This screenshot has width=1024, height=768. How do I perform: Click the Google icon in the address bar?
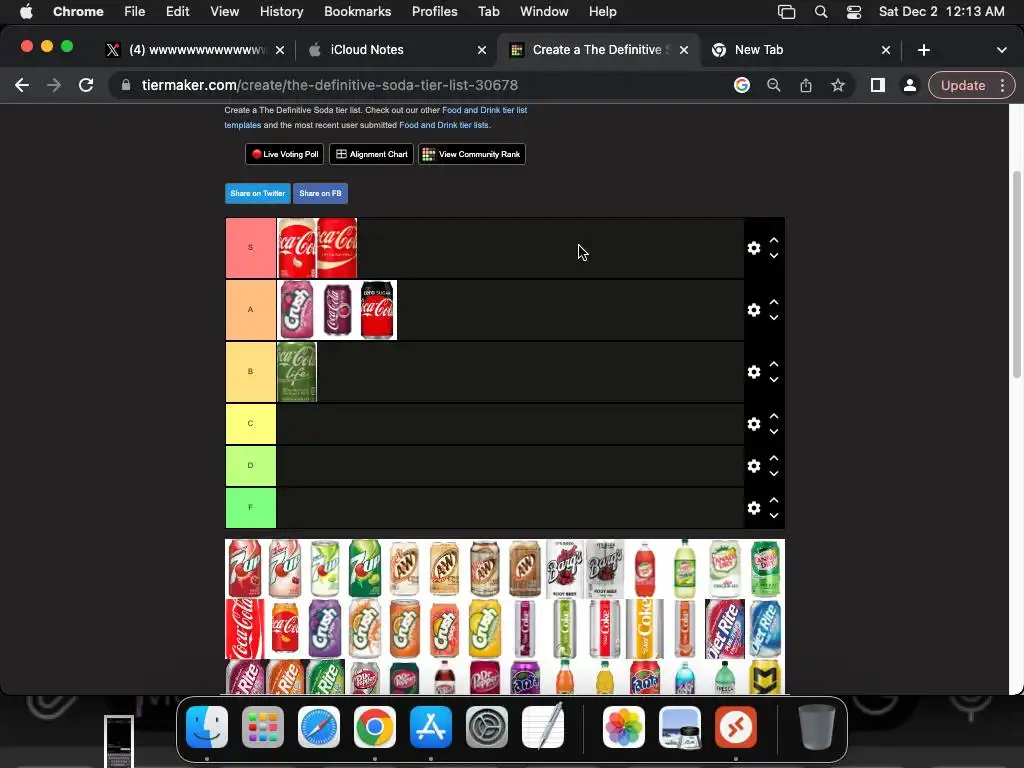tap(741, 86)
